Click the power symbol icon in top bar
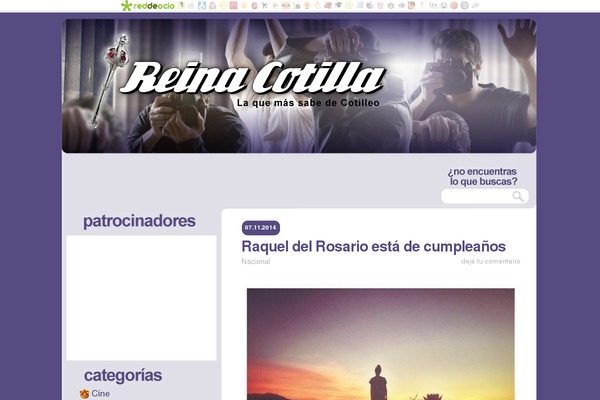 [391, 5]
